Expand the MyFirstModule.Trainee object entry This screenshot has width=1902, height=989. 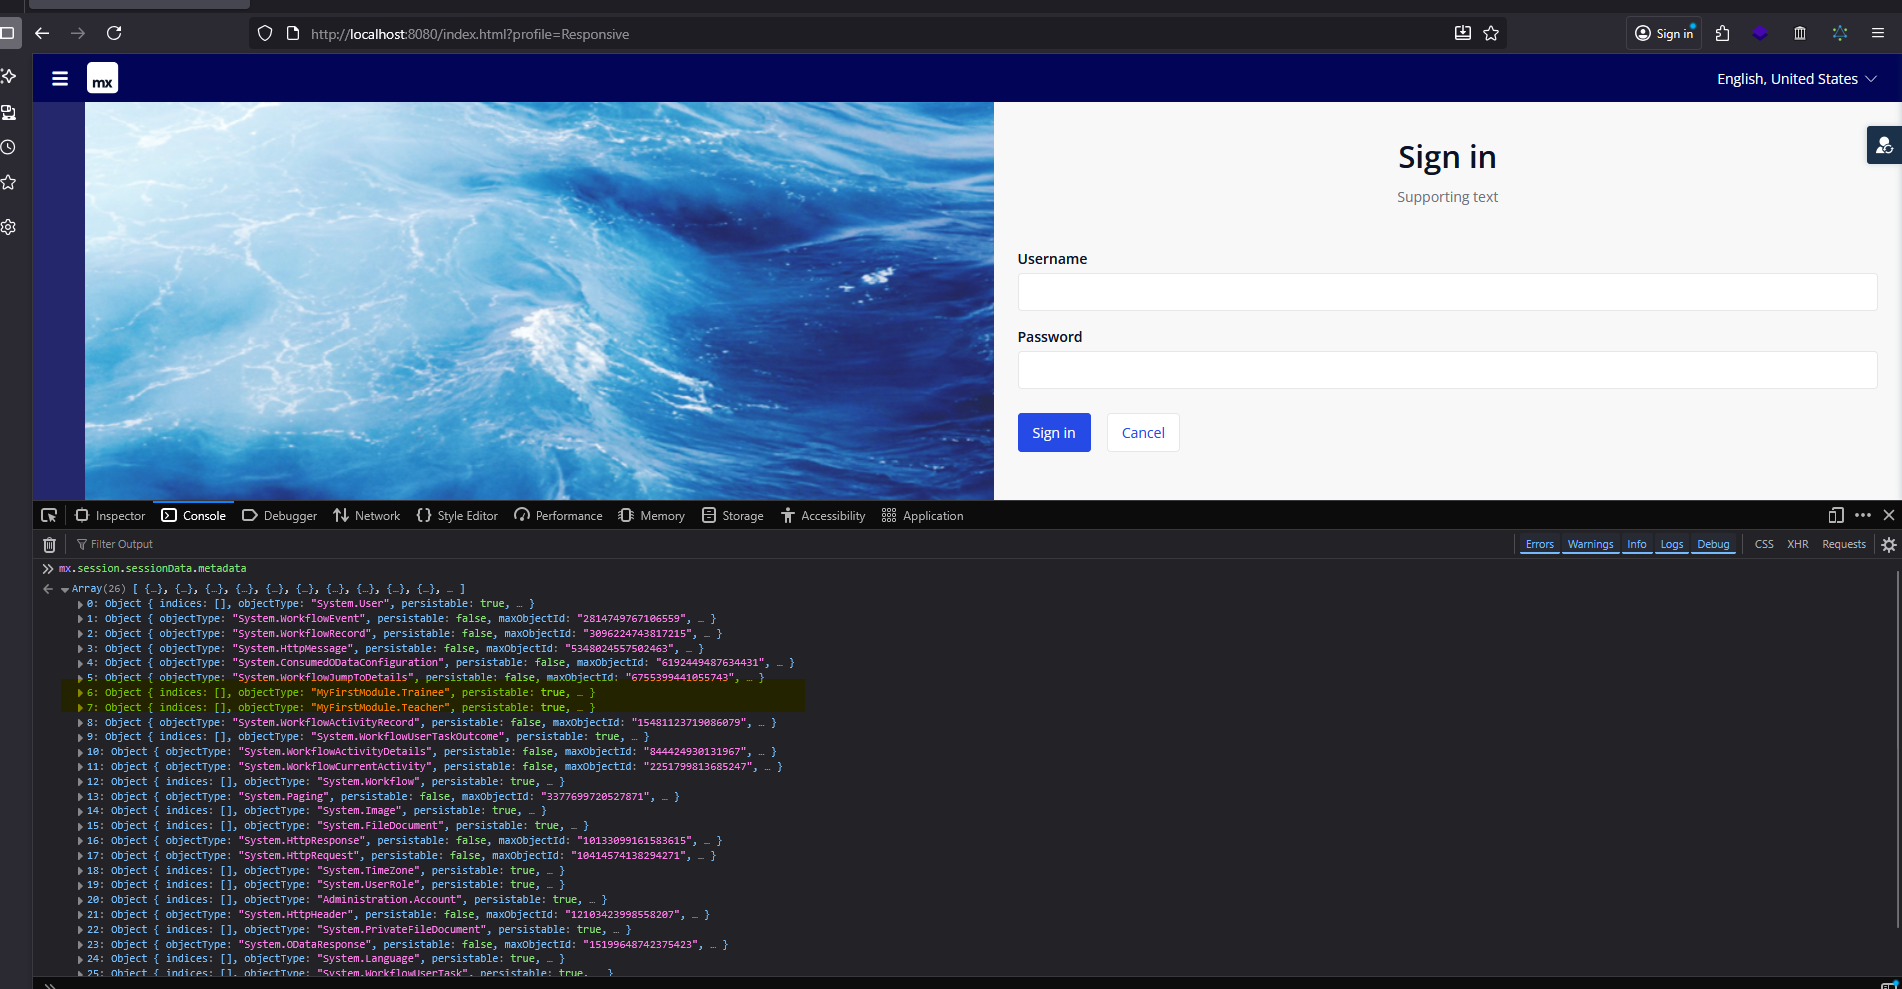coord(80,693)
